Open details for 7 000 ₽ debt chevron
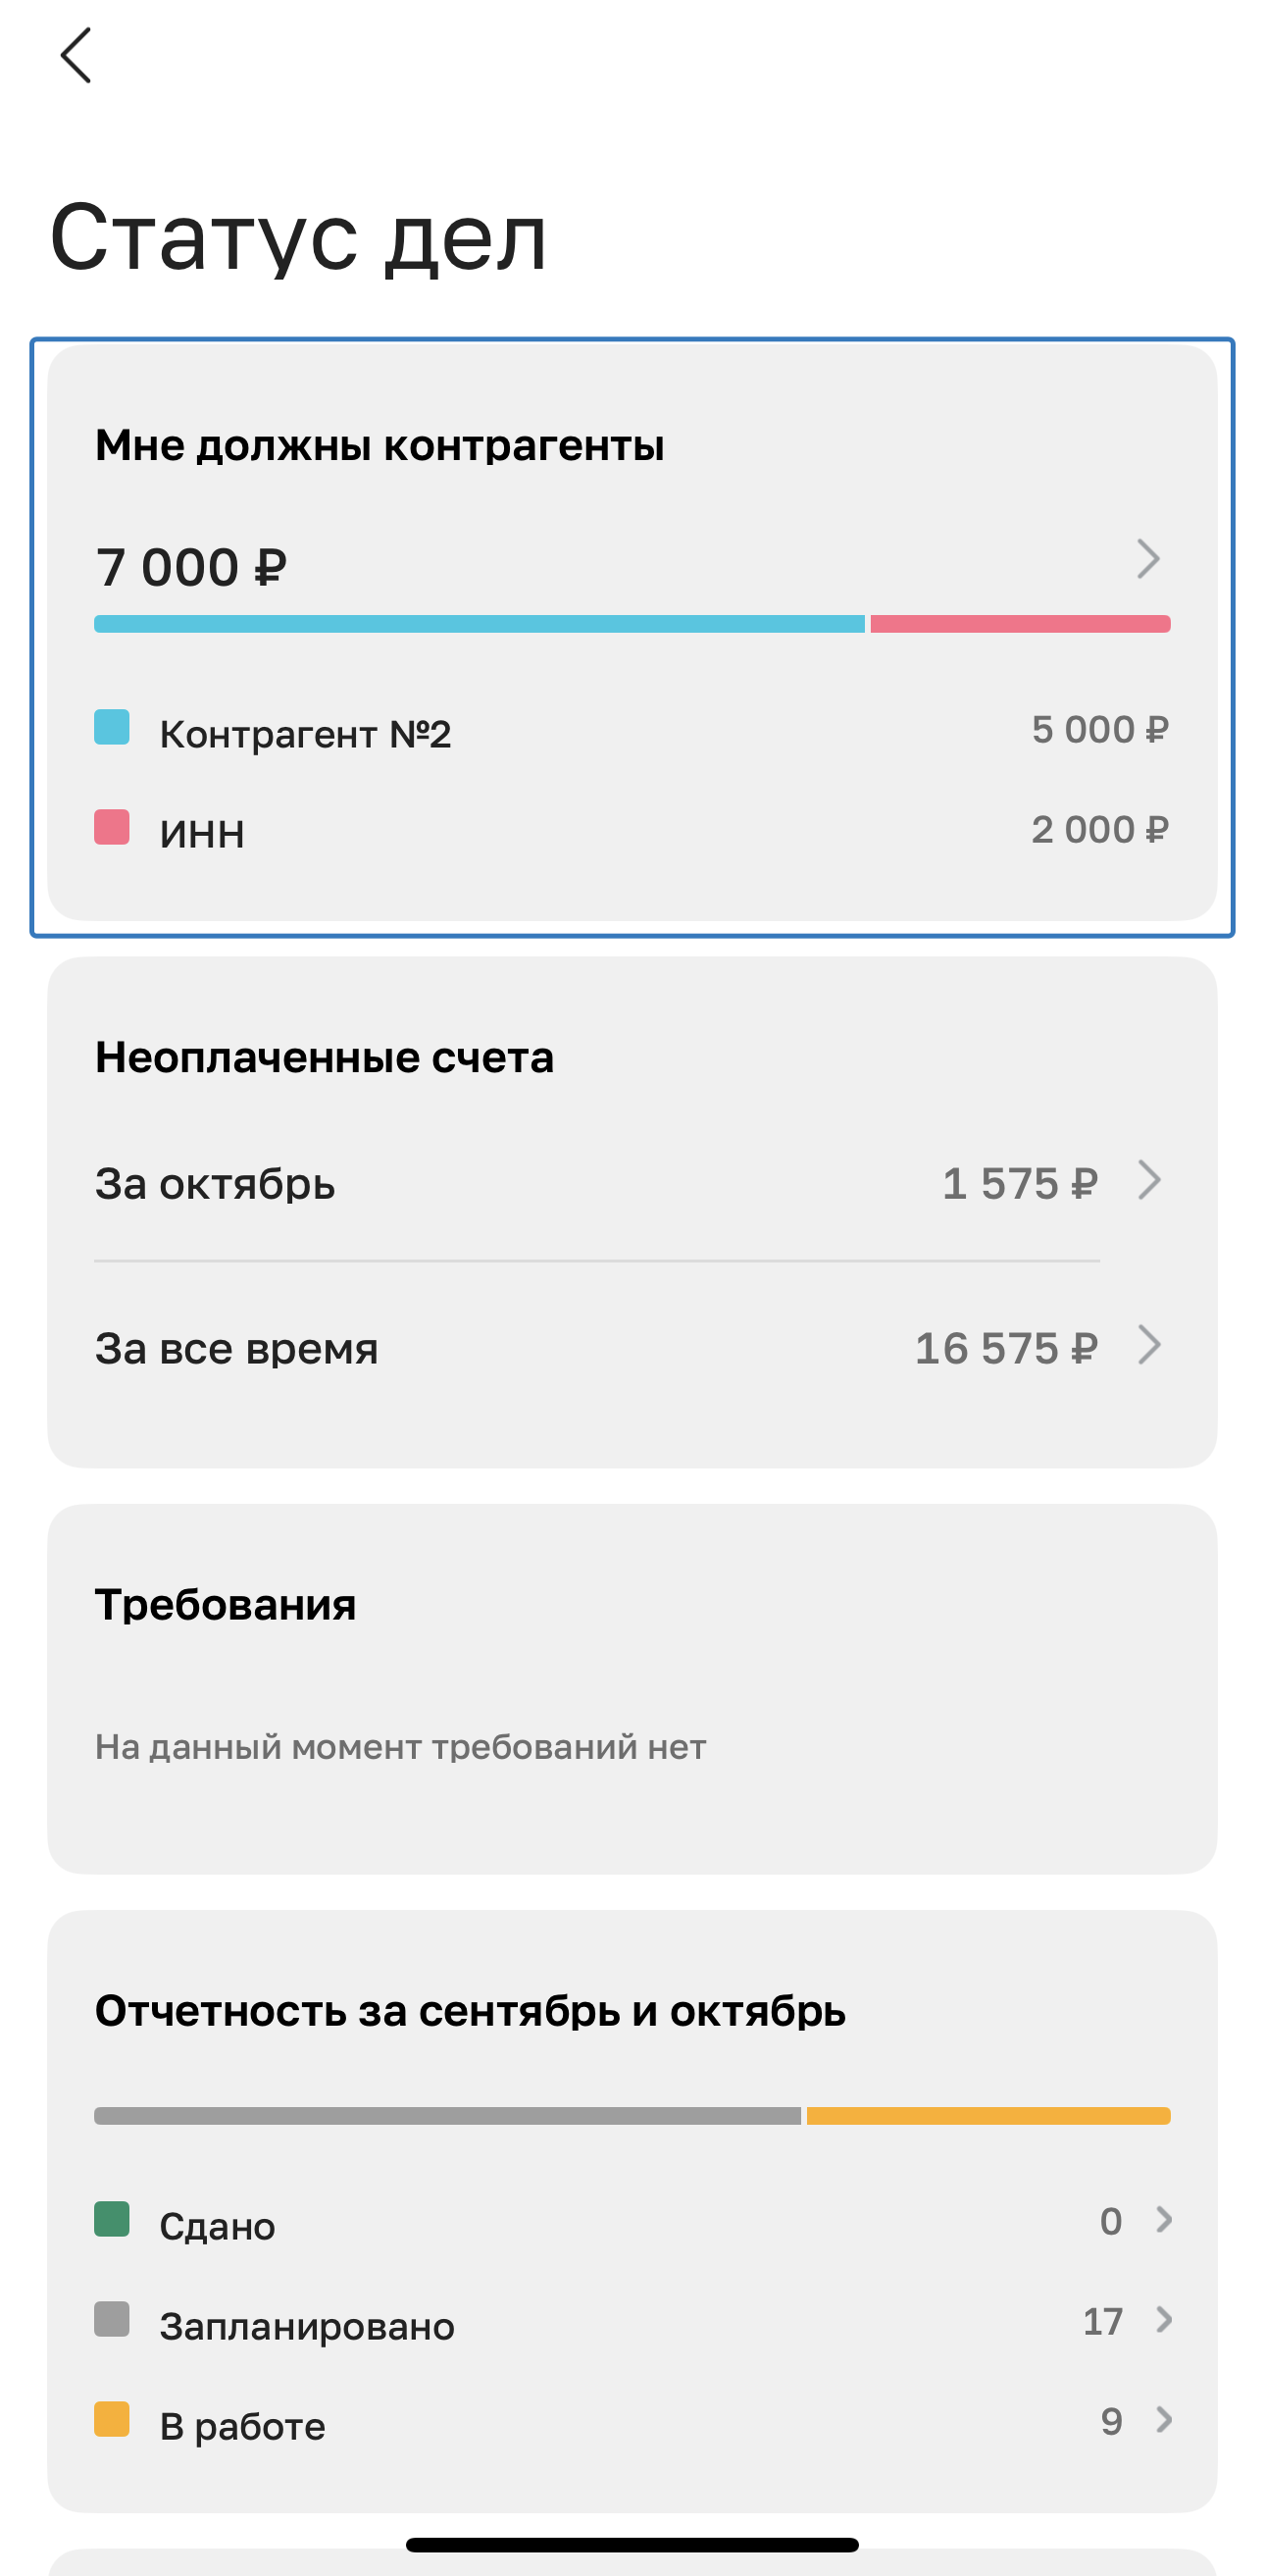 coord(1148,559)
